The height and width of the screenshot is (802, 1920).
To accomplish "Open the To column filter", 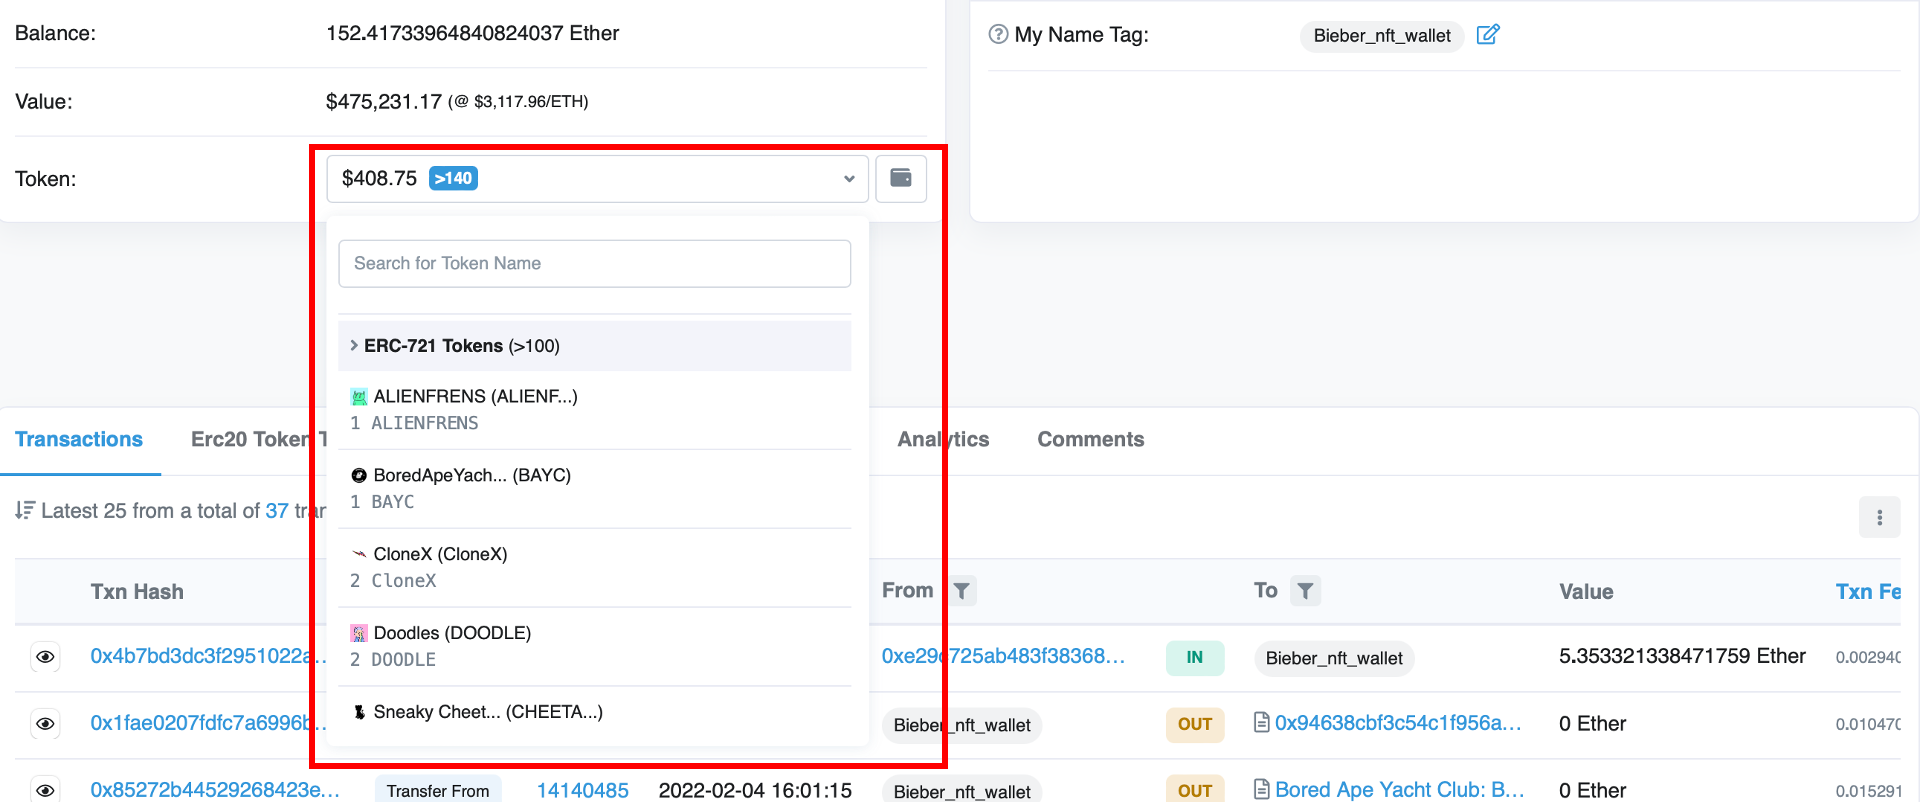I will (x=1305, y=591).
